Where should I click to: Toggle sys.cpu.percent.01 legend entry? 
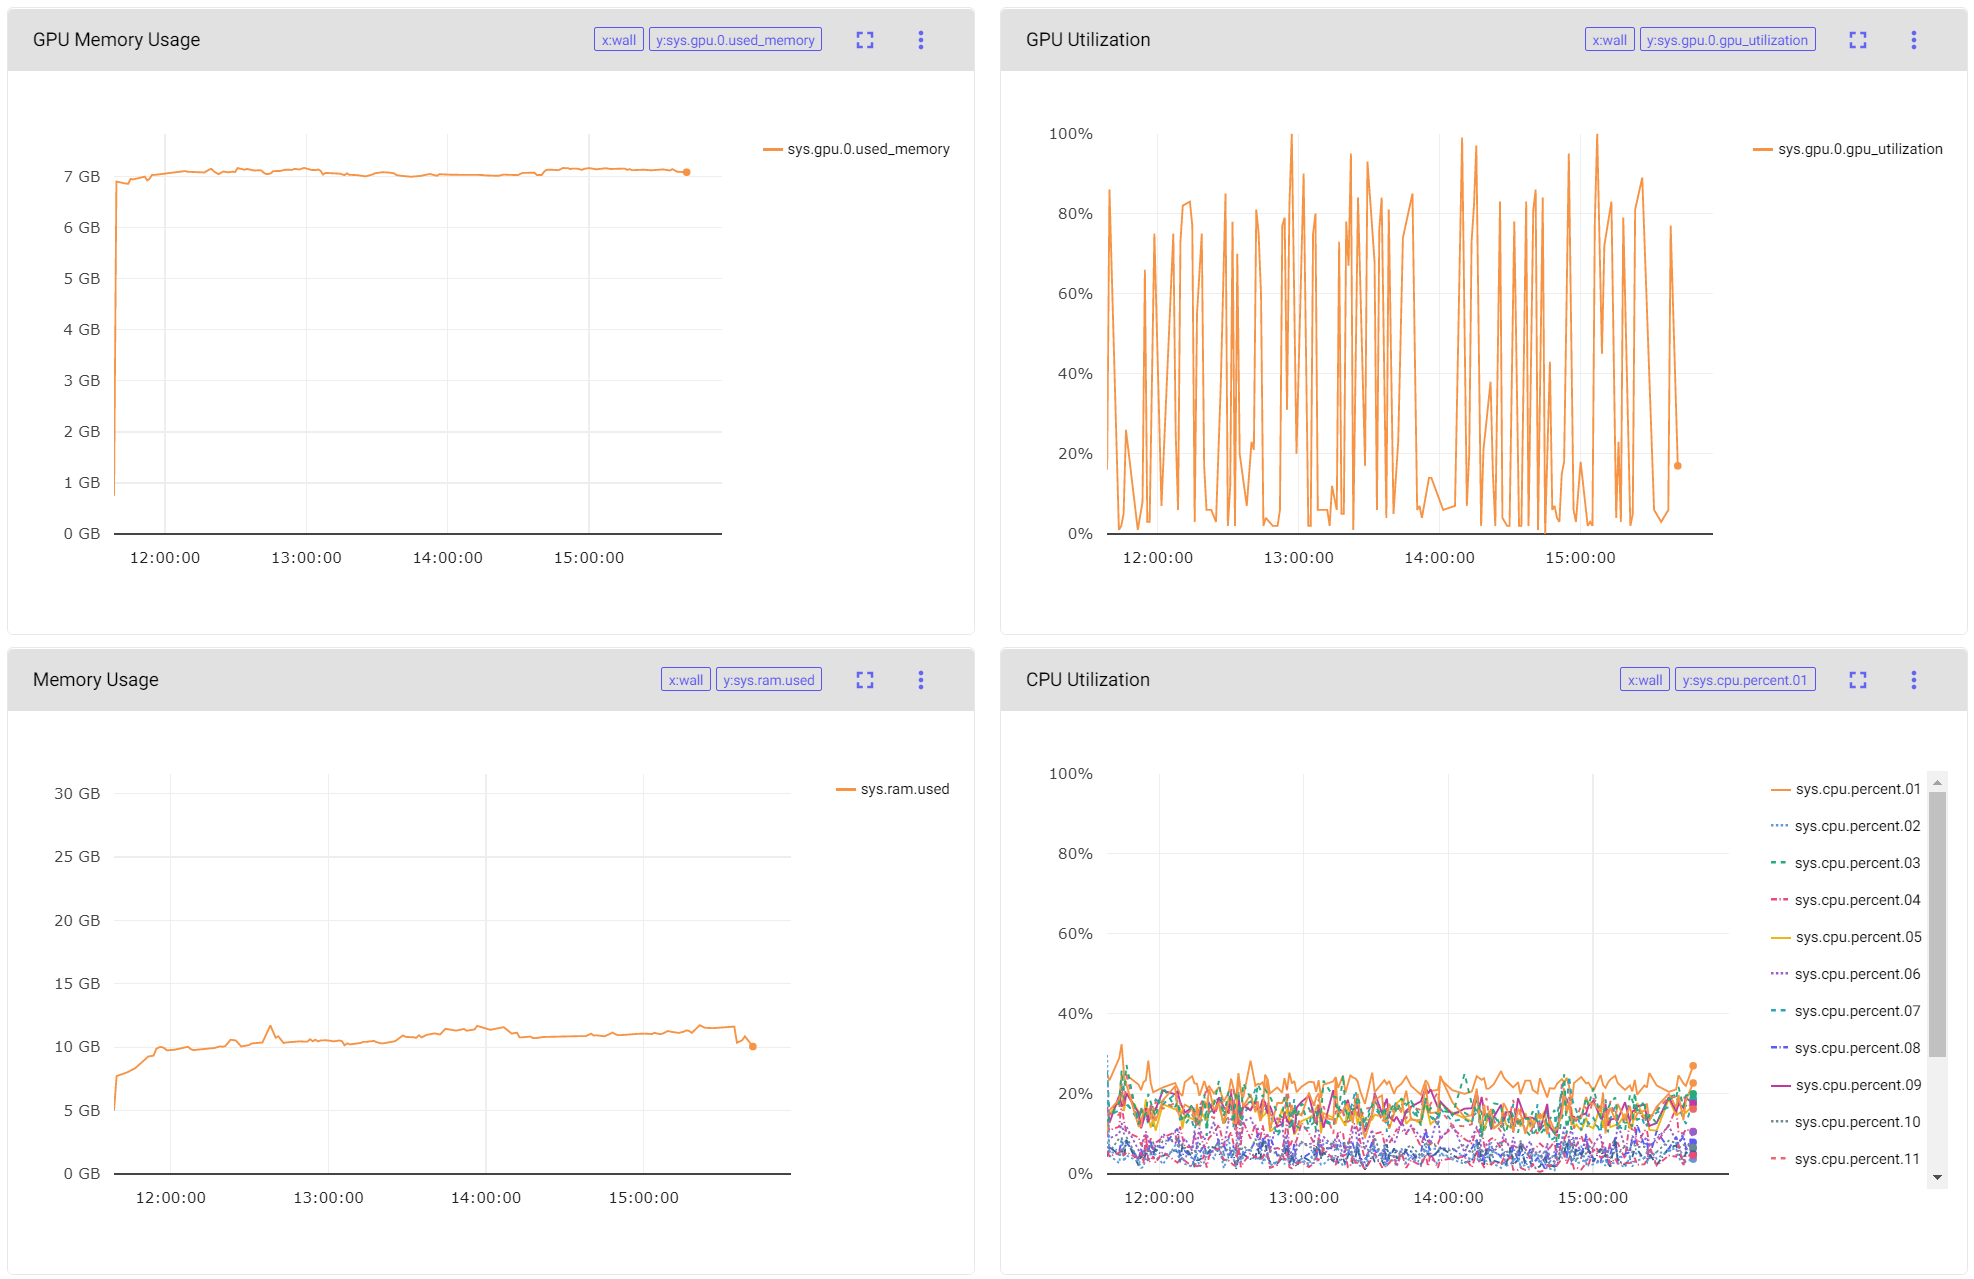pyautogui.click(x=1846, y=789)
